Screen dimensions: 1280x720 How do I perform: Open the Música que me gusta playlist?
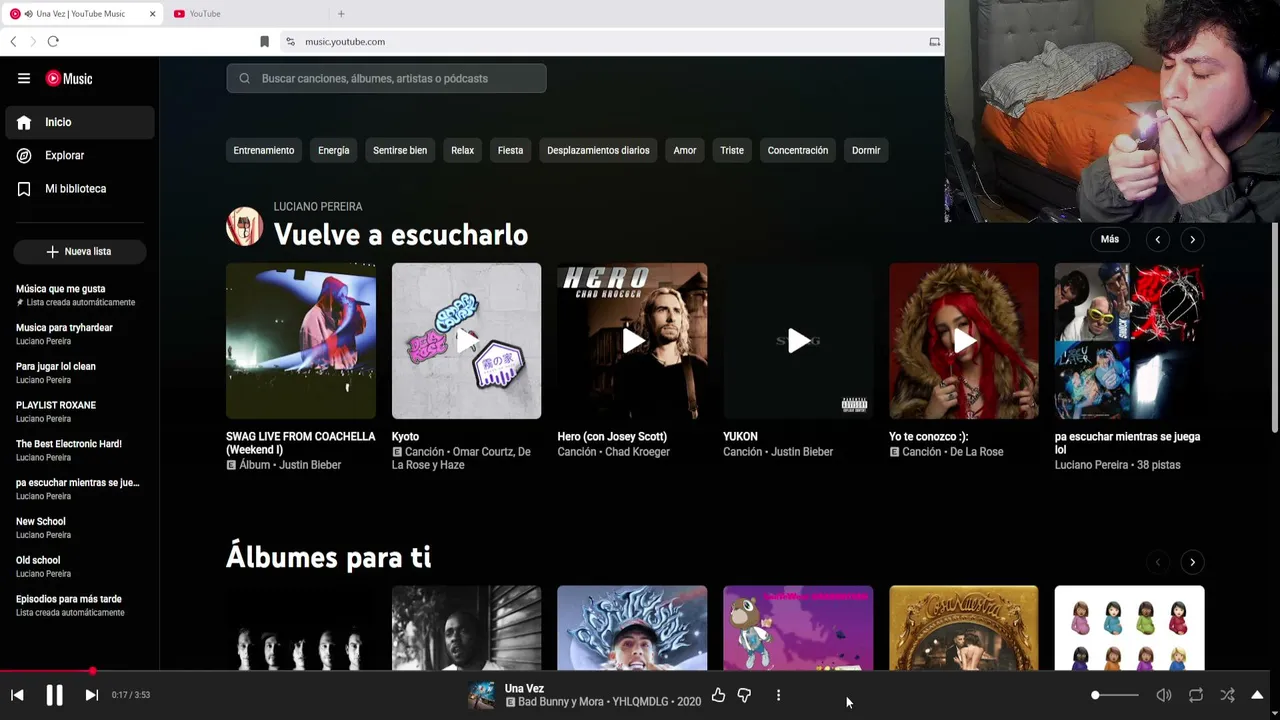[78, 295]
